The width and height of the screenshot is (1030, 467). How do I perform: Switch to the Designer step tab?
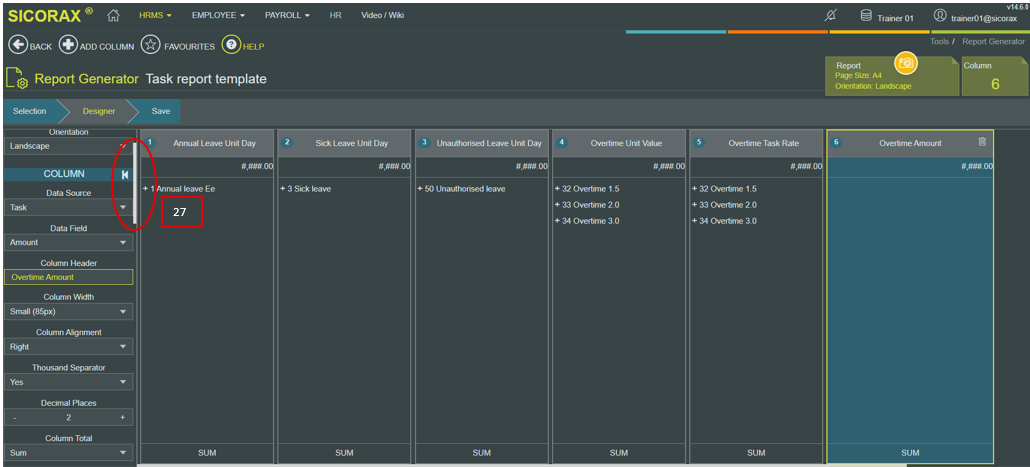click(x=99, y=111)
